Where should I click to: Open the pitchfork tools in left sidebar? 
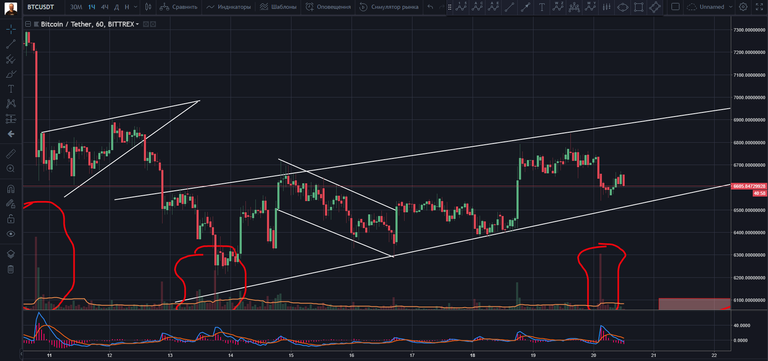pyautogui.click(x=11, y=59)
